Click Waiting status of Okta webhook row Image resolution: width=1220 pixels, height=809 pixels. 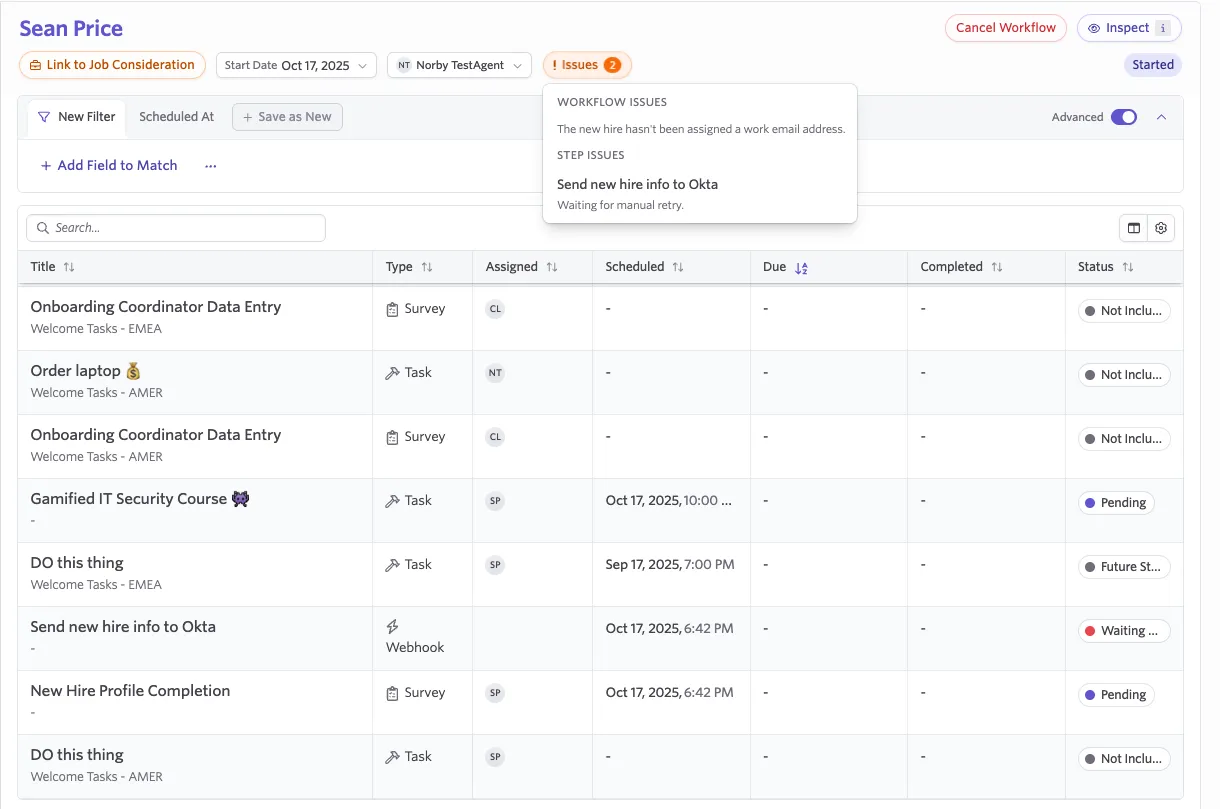point(1124,631)
